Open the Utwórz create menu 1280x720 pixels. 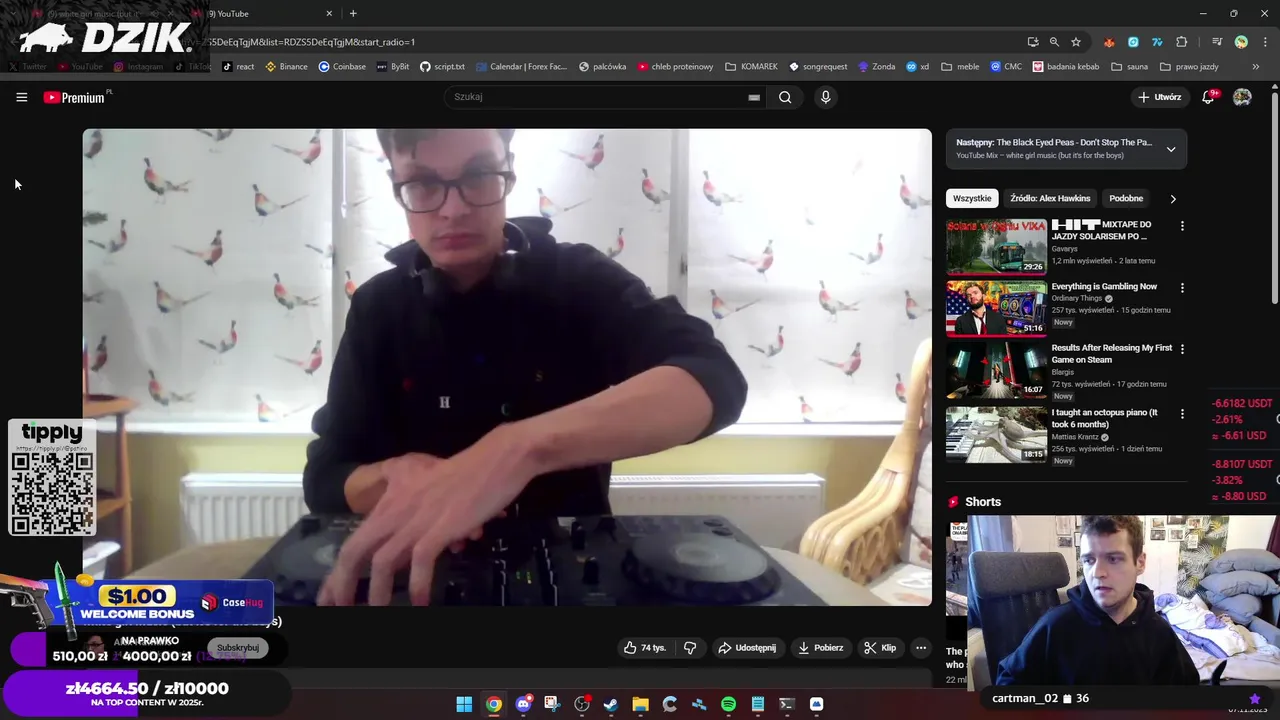1160,97
